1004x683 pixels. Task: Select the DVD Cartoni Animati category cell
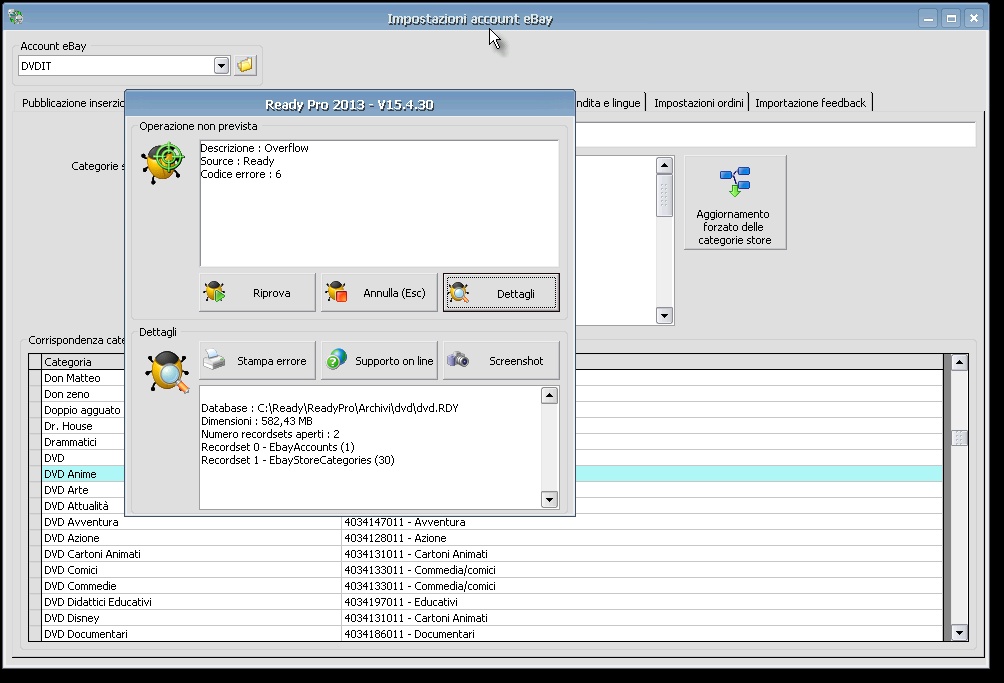[191, 554]
